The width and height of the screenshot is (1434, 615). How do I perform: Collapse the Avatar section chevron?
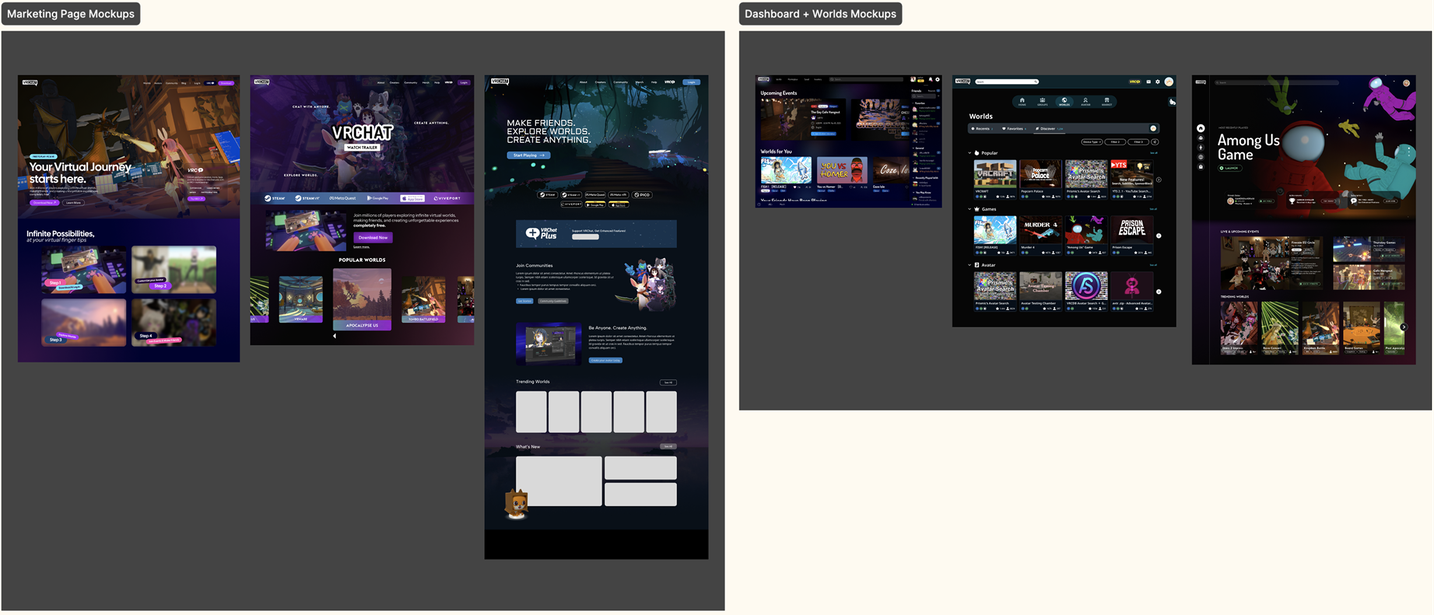pos(970,265)
